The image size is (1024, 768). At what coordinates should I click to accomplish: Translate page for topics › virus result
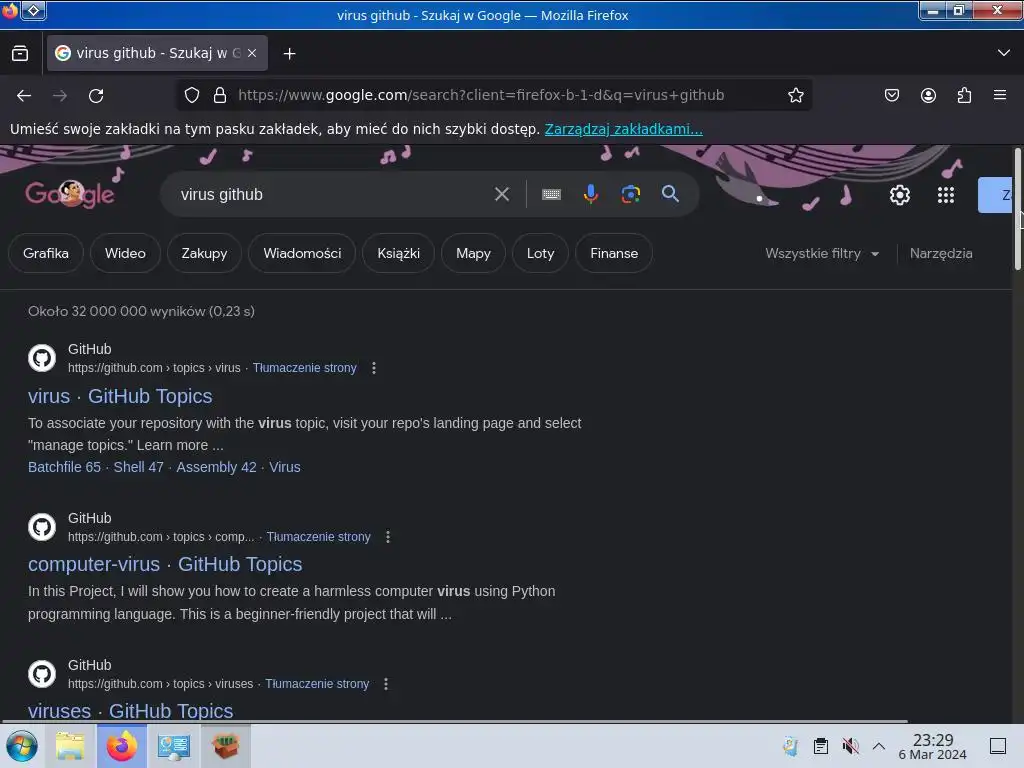[305, 368]
